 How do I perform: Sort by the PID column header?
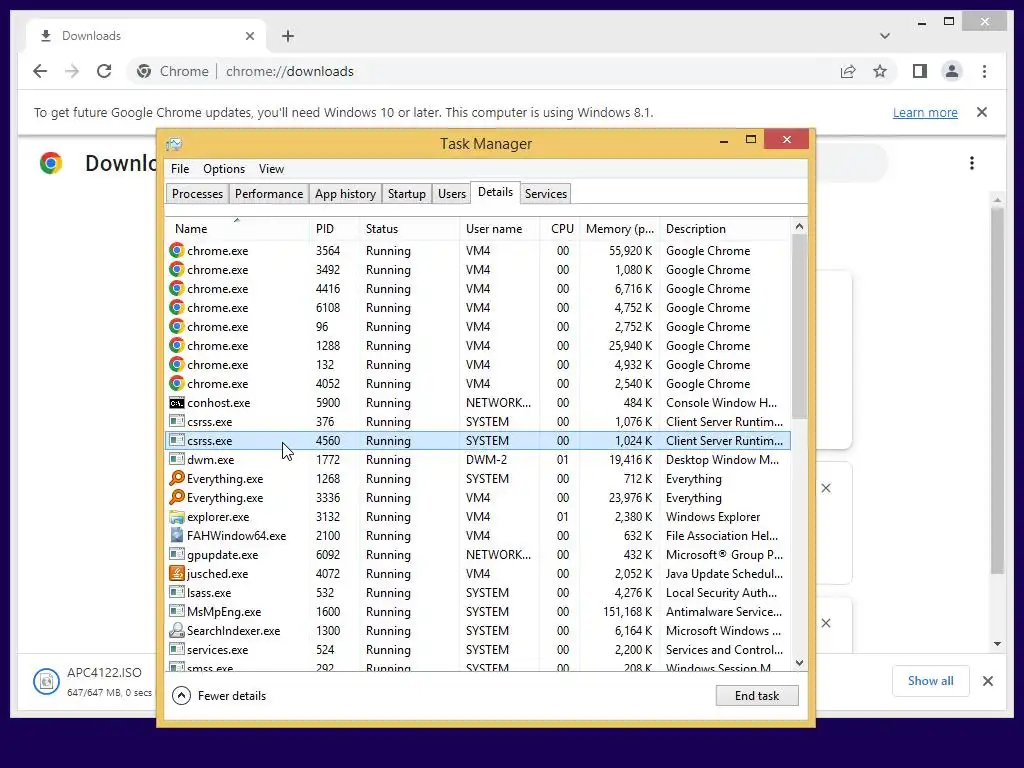click(x=334, y=229)
